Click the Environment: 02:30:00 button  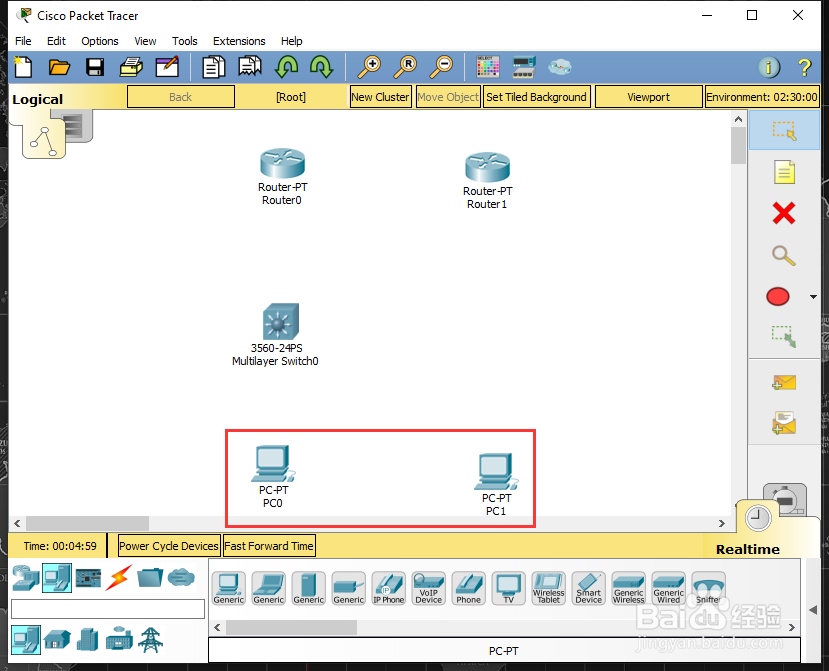tap(762, 97)
